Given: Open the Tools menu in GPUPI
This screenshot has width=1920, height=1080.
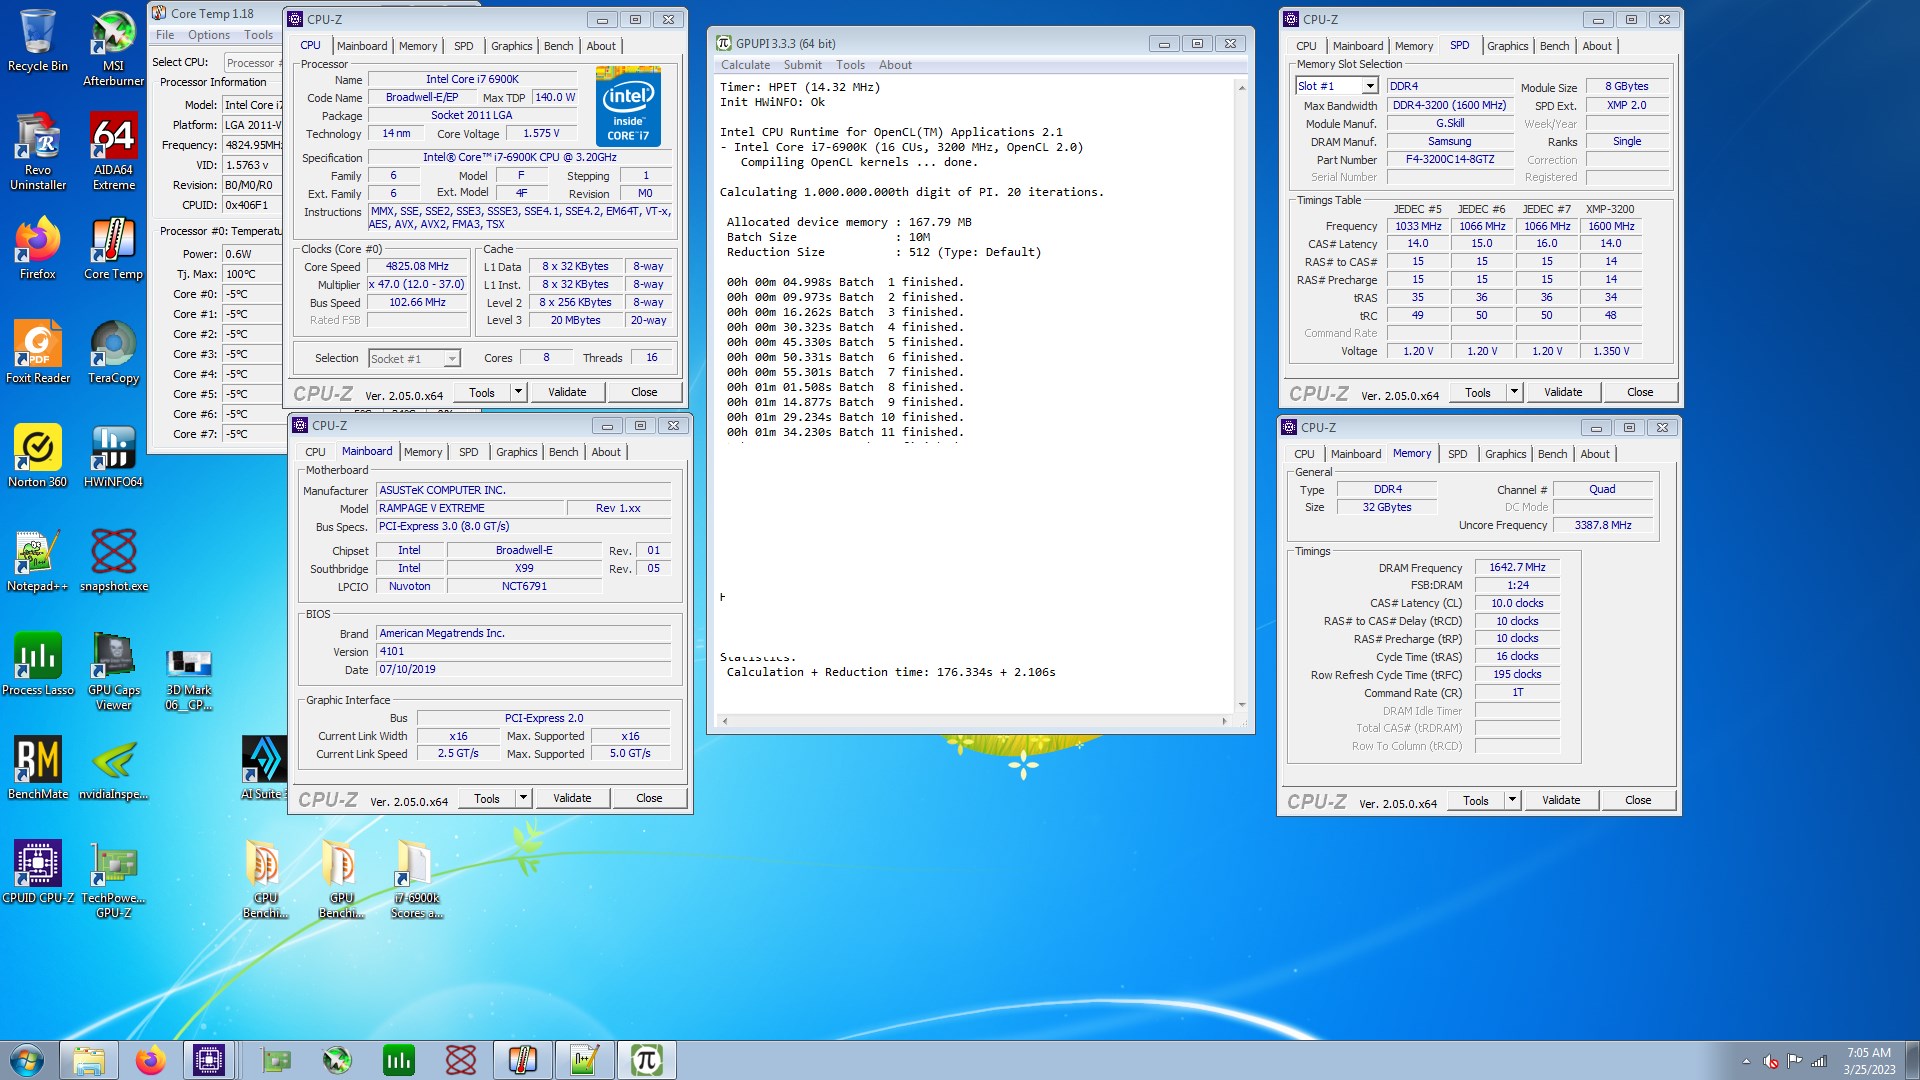Looking at the screenshot, I should coord(850,65).
